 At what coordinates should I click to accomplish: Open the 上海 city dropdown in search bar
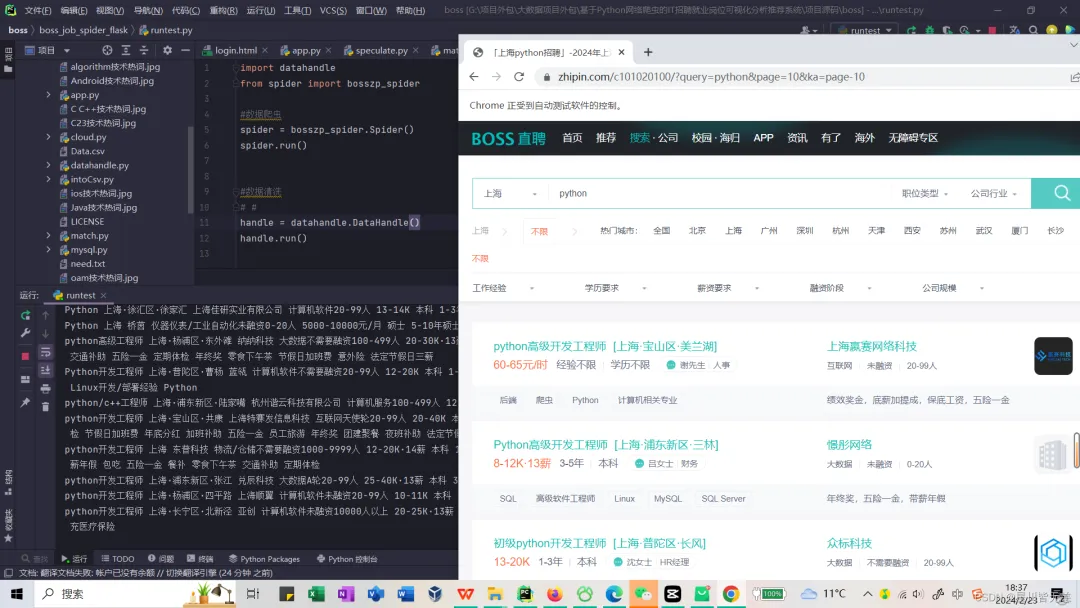point(510,193)
